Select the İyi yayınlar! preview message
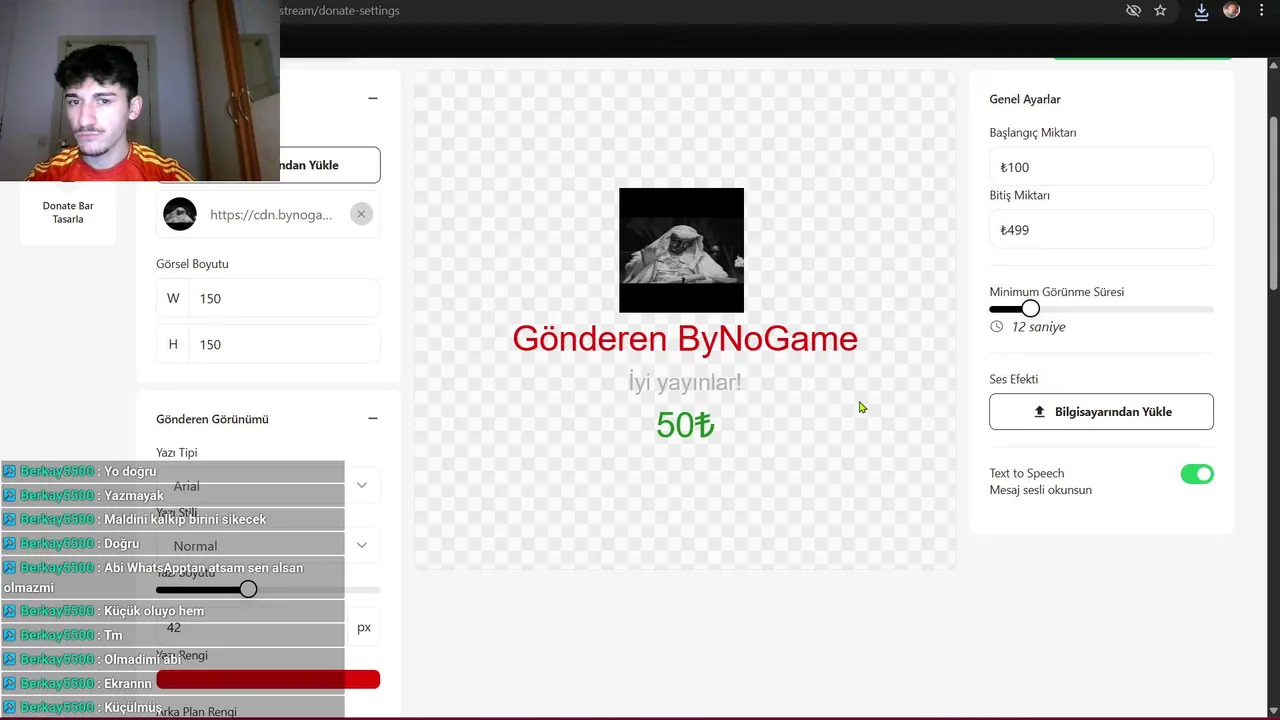 [685, 382]
